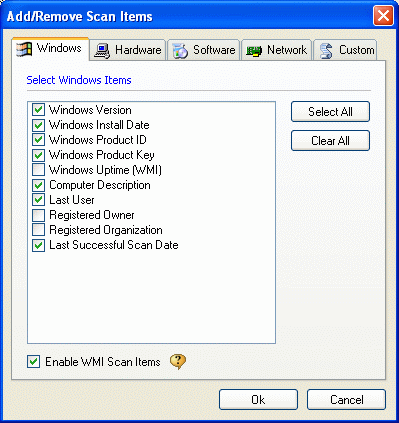Click the 'Last User' item label
The width and height of the screenshot is (399, 423).
point(72,200)
